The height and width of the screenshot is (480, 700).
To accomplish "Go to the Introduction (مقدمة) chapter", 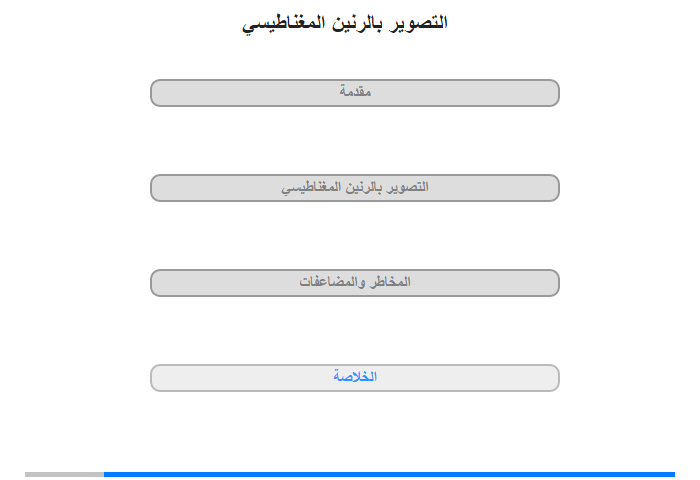I will (354, 93).
